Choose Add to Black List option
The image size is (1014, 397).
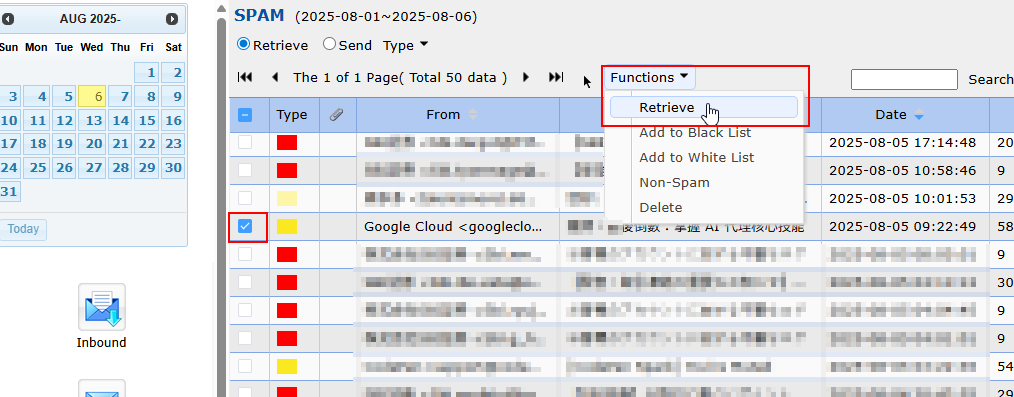click(695, 133)
